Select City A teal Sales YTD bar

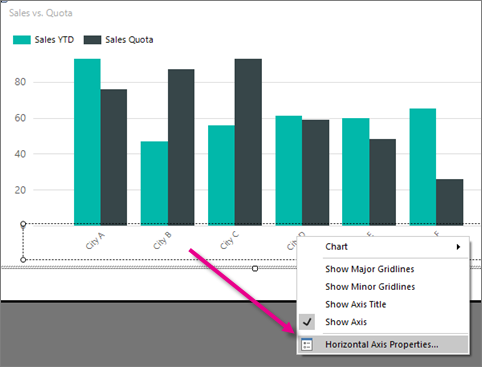(87, 142)
